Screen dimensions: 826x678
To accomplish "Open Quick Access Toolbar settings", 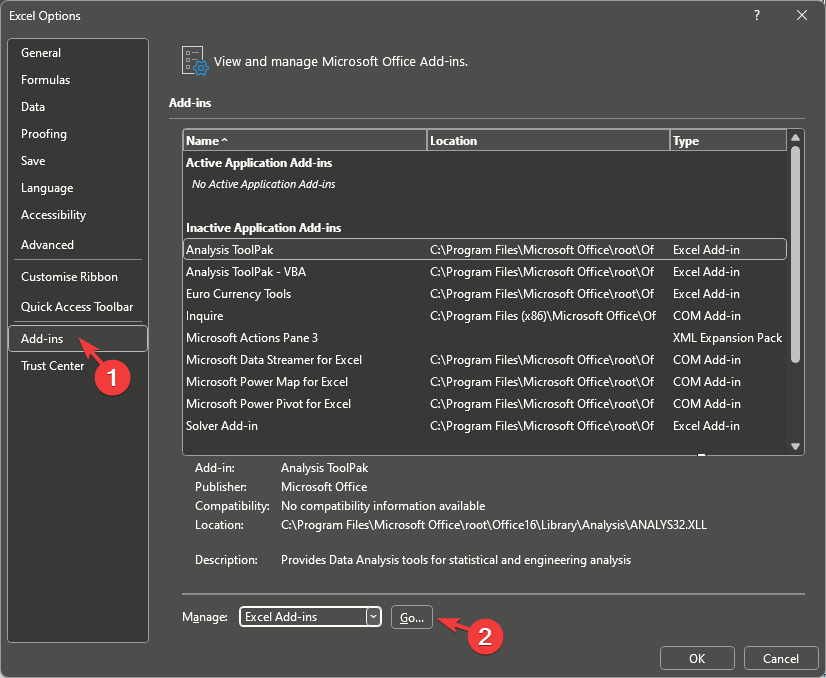I will coord(77,307).
